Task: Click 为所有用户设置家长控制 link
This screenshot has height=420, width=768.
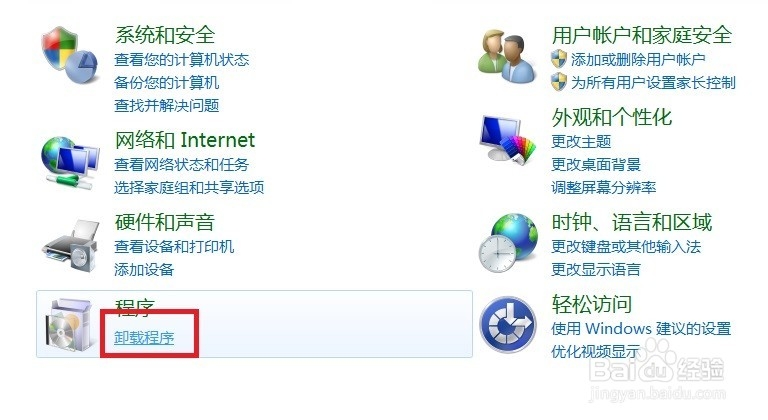Action: 653,82
